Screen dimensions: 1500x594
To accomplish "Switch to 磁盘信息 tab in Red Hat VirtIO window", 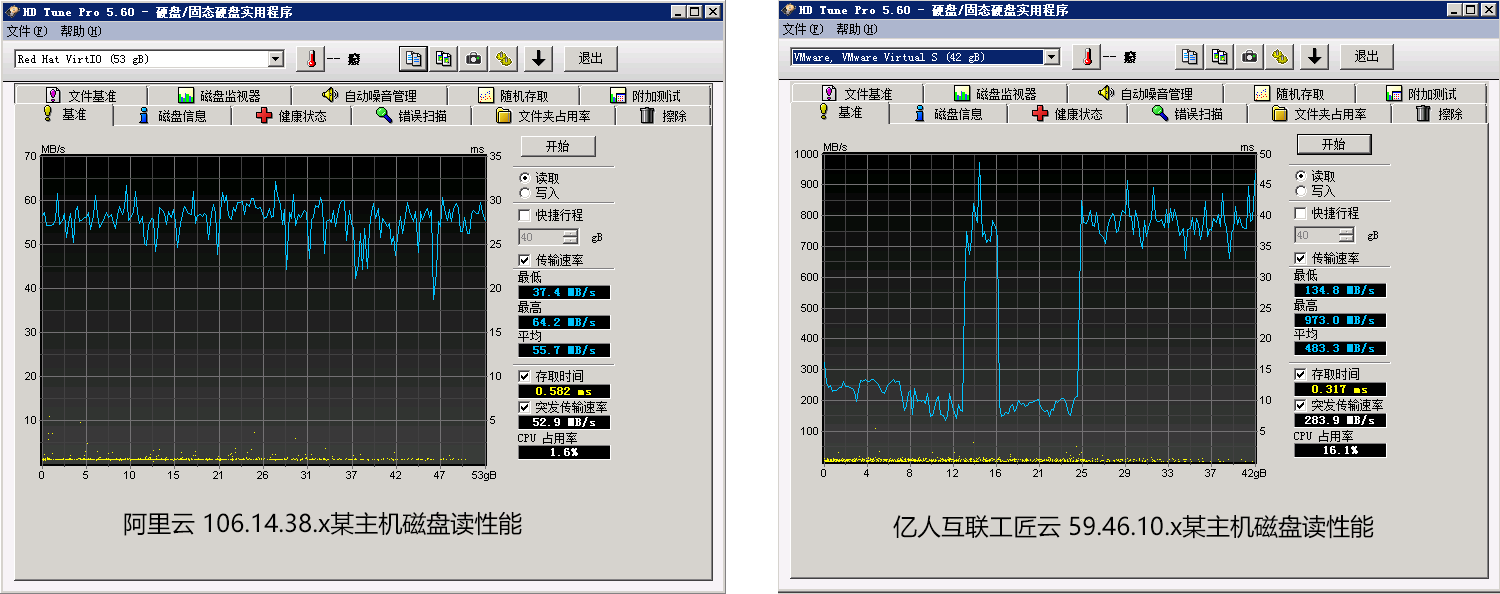I will pyautogui.click(x=172, y=116).
